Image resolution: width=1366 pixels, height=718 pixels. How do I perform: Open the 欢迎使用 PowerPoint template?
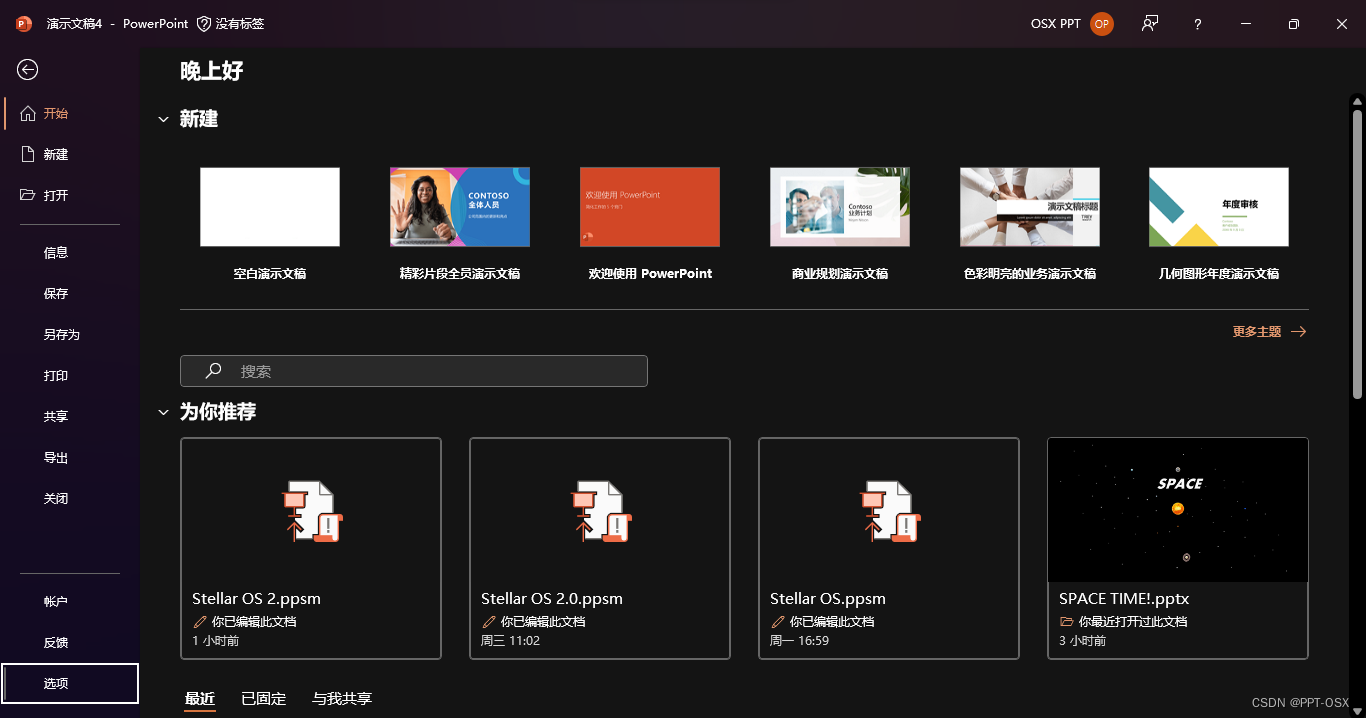point(650,207)
